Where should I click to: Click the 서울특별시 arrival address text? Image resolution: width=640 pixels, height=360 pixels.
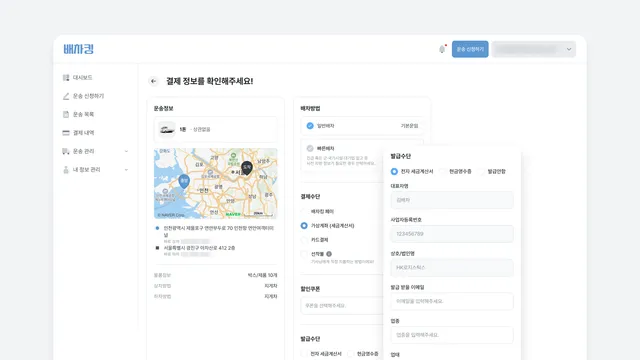[x=199, y=248]
